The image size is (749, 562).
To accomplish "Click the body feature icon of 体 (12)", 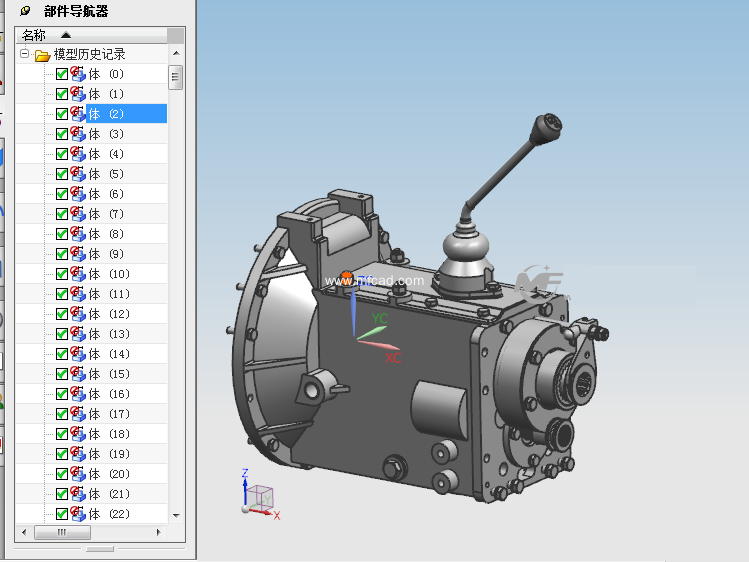I will click(77, 314).
